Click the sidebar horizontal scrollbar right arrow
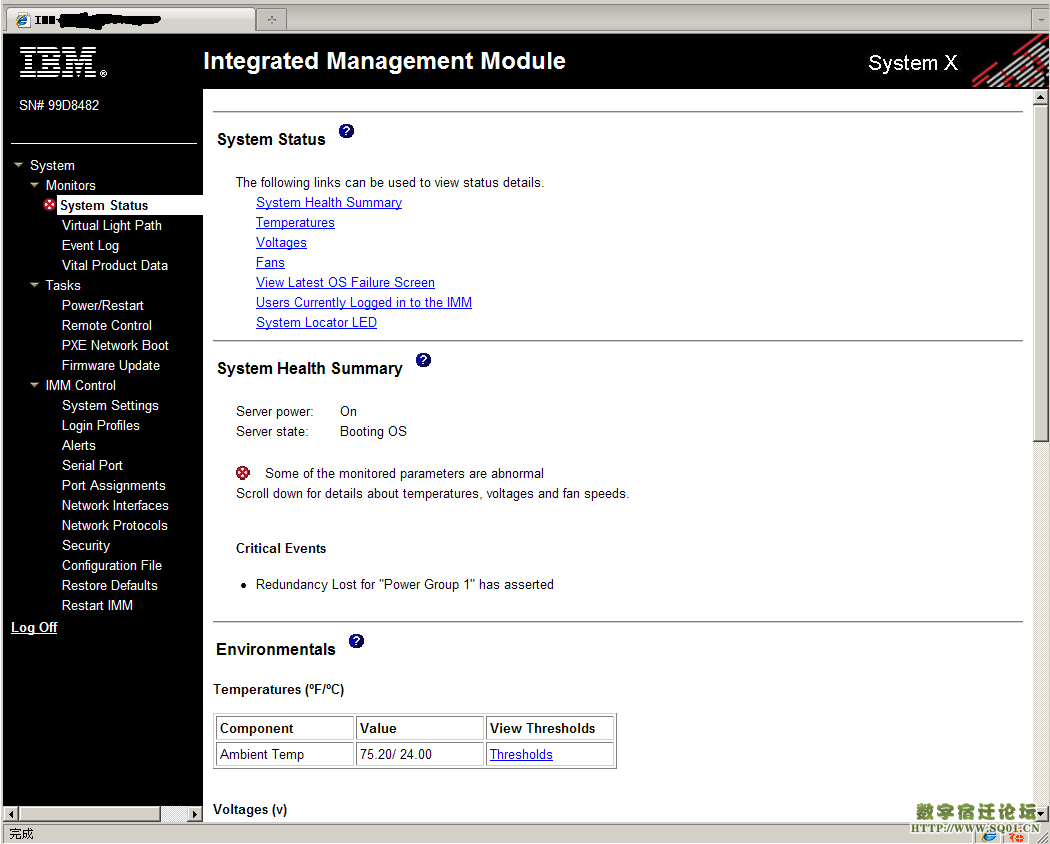 pyautogui.click(x=194, y=814)
